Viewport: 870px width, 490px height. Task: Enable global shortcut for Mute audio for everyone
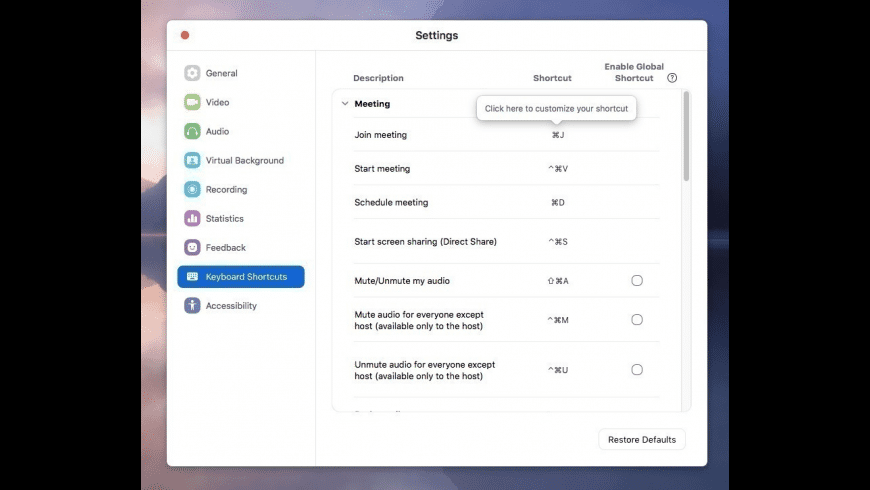pos(637,320)
